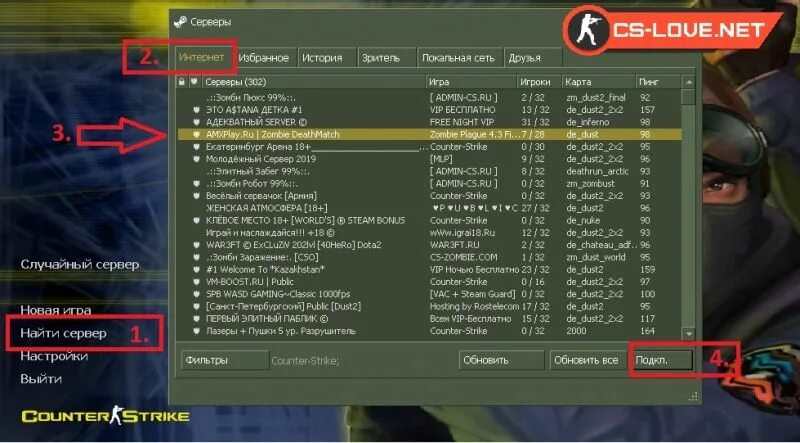Open the Интернет tab
The height and width of the screenshot is (443, 800).
coord(202,57)
